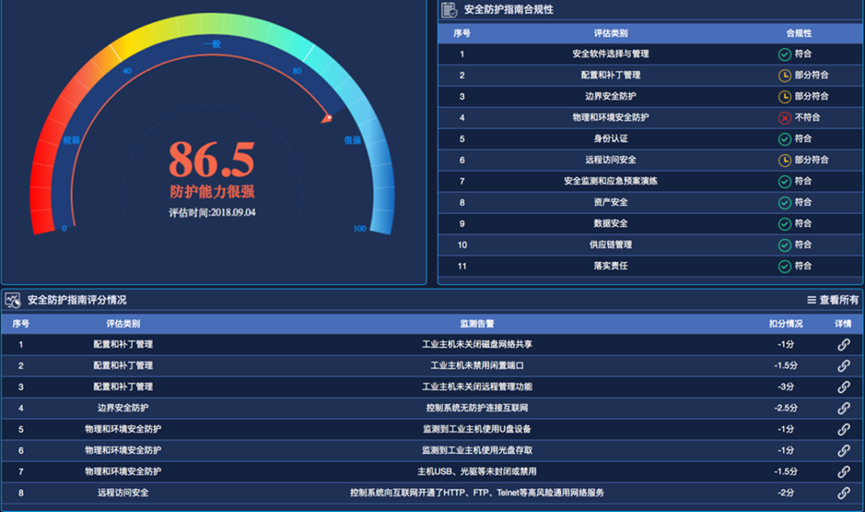Open details link for 监测到工业主机使用U盘设备 row
This screenshot has height=512, width=865.
(843, 429)
